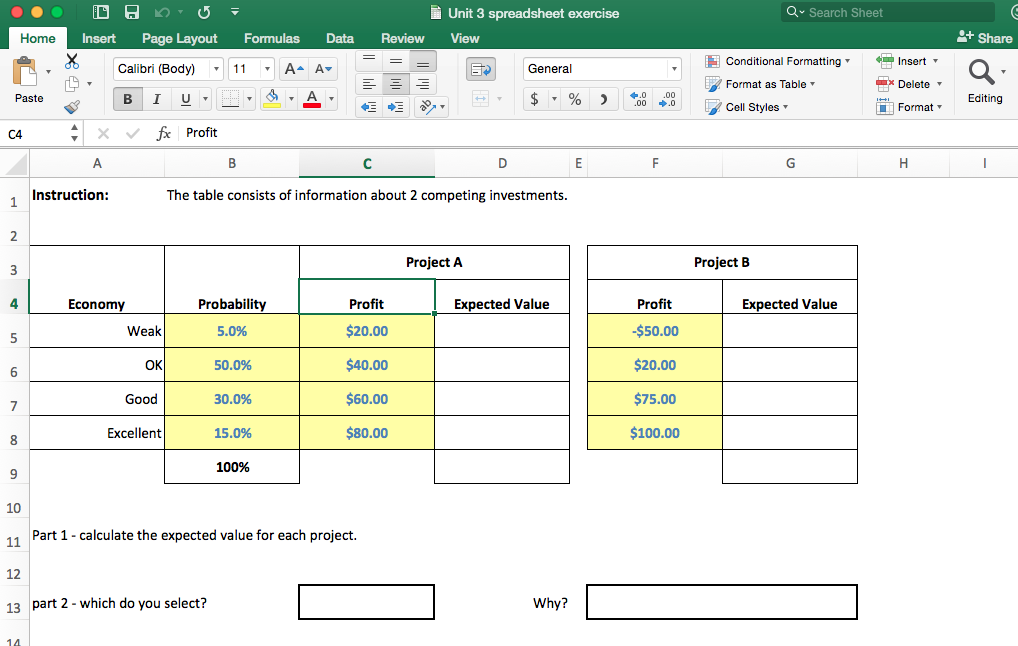The width and height of the screenshot is (1018, 646).
Task: Apply percent style formatting
Action: (x=576, y=100)
